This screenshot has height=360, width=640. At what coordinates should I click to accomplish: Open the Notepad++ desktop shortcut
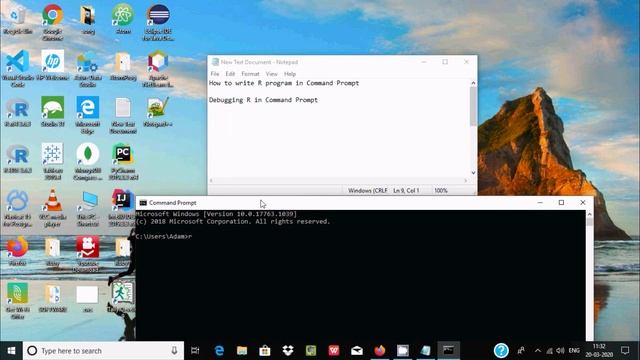(x=158, y=111)
